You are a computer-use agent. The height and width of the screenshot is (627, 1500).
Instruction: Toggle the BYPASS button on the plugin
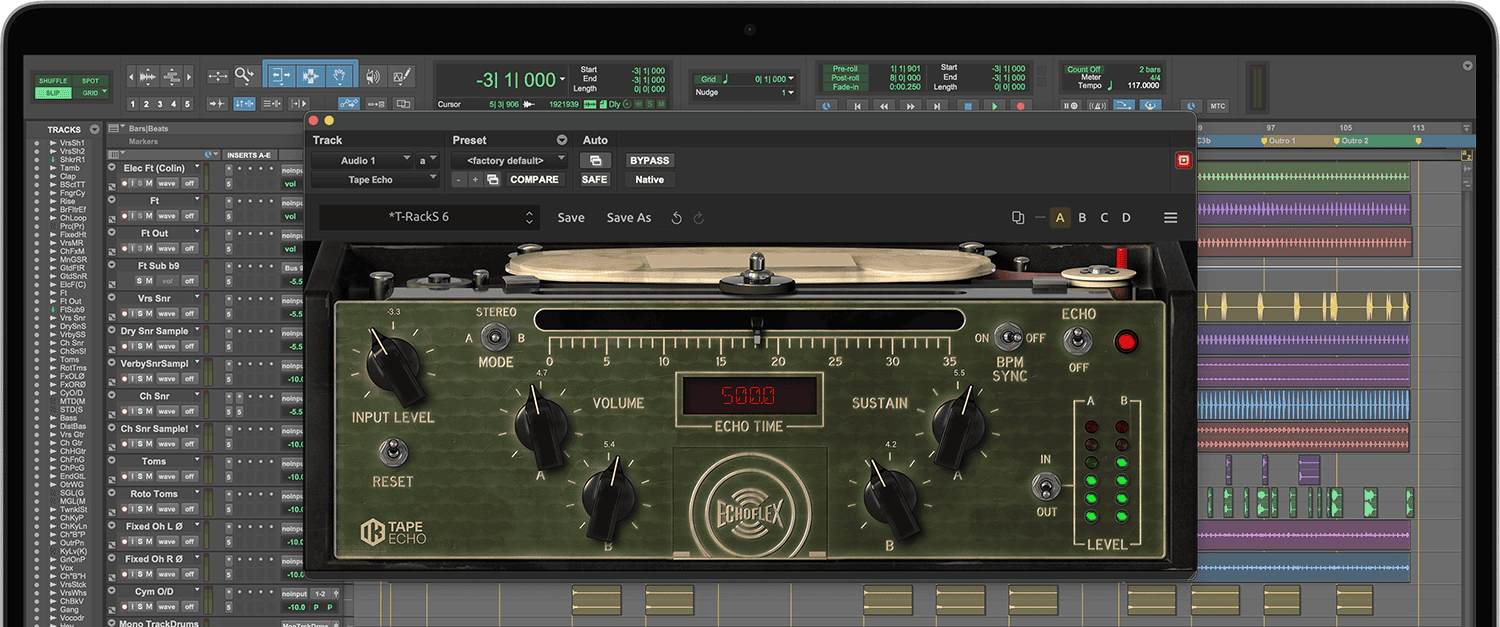tap(648, 160)
